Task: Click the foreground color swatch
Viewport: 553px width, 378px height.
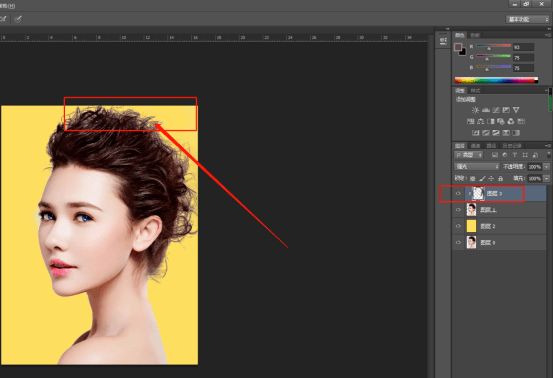Action: tap(458, 47)
